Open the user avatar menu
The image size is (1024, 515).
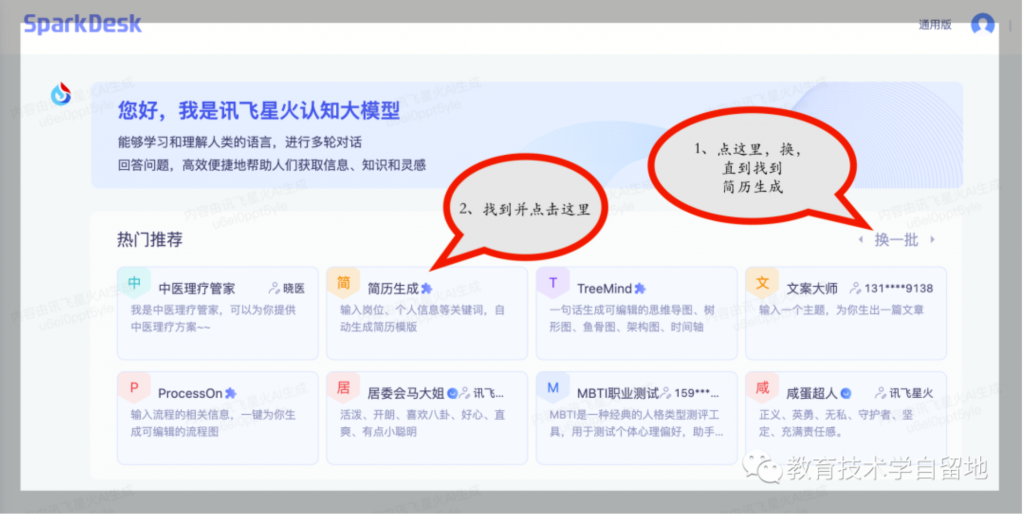click(x=982, y=25)
